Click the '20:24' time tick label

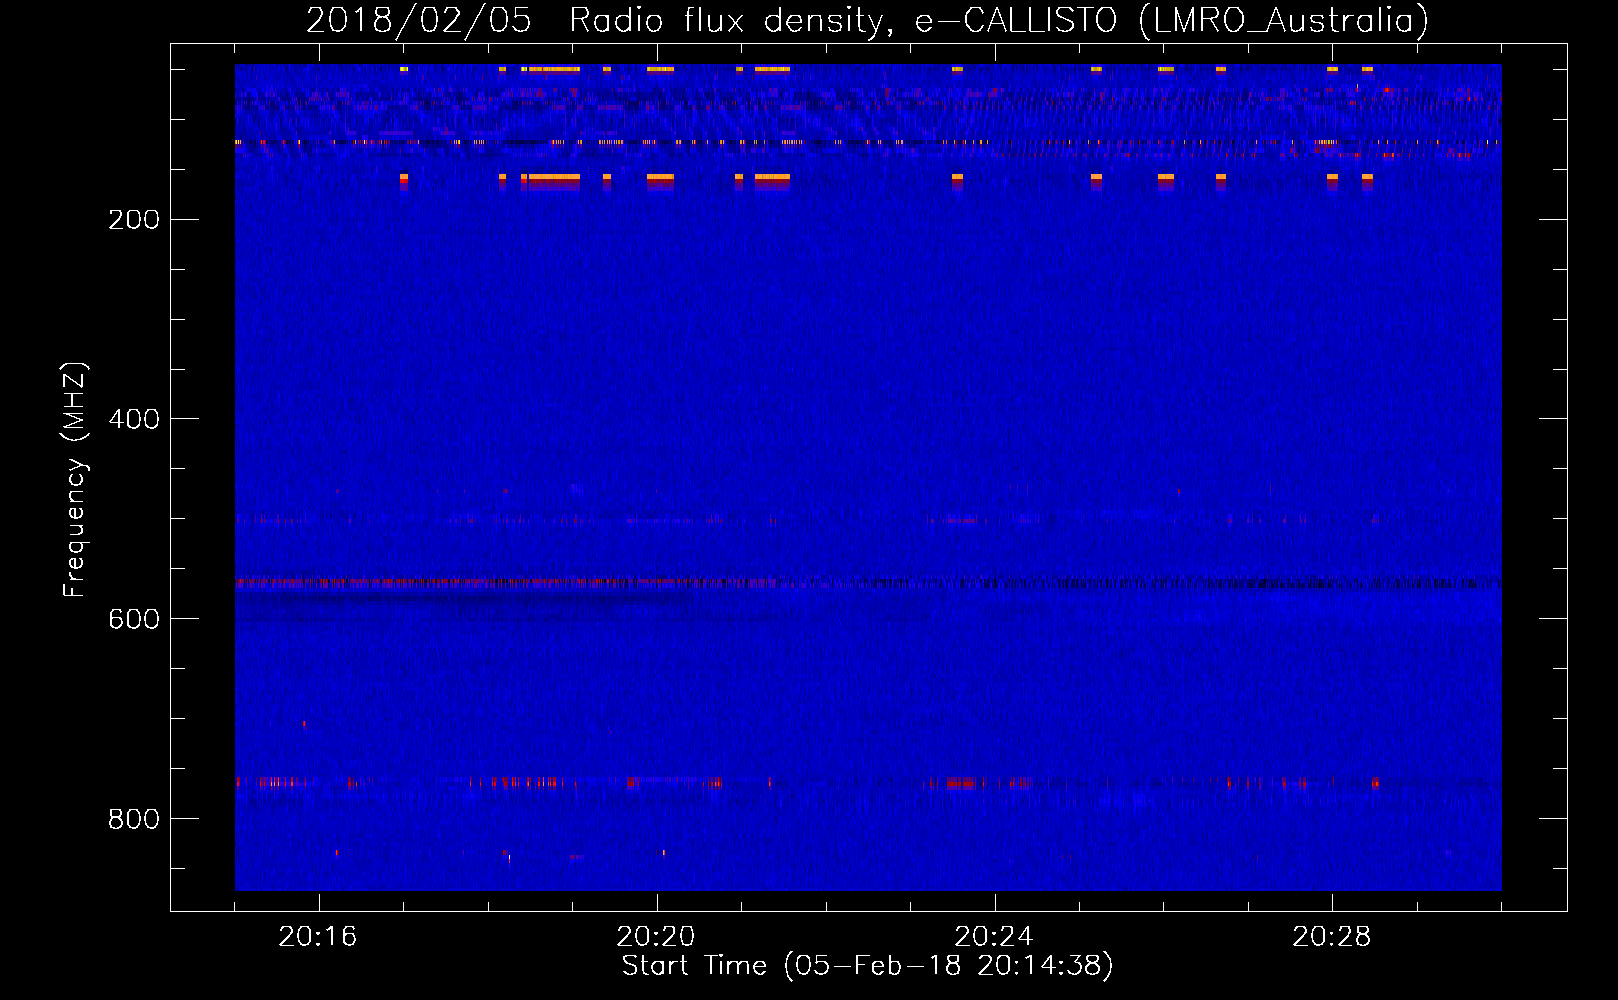pos(994,937)
